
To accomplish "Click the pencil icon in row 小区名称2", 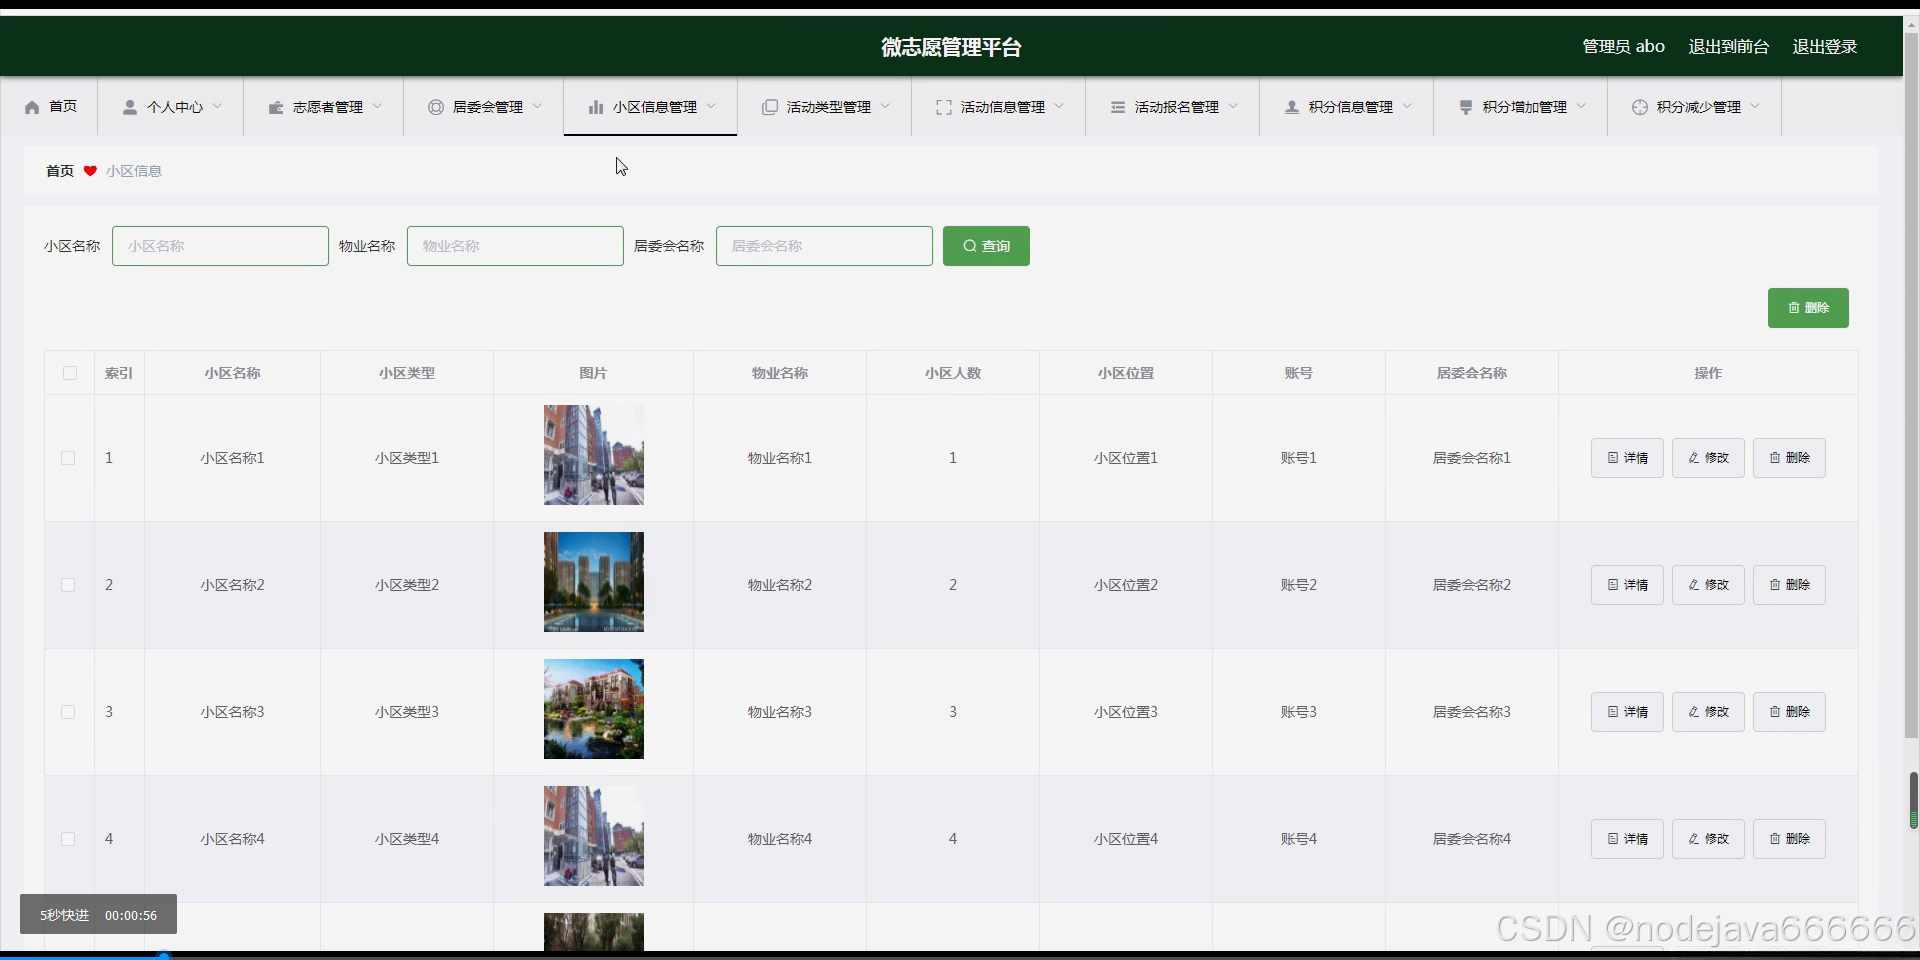I will pos(1694,585).
